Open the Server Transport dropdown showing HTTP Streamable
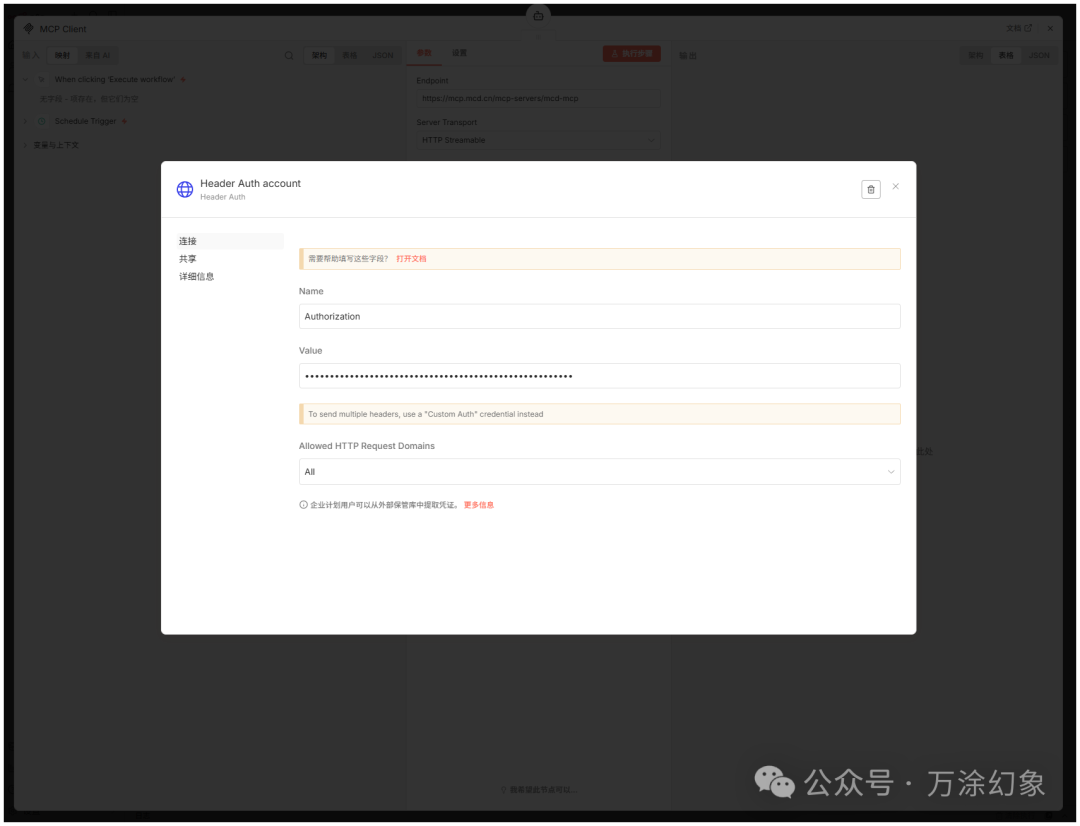This screenshot has height=826, width=1080. point(536,141)
